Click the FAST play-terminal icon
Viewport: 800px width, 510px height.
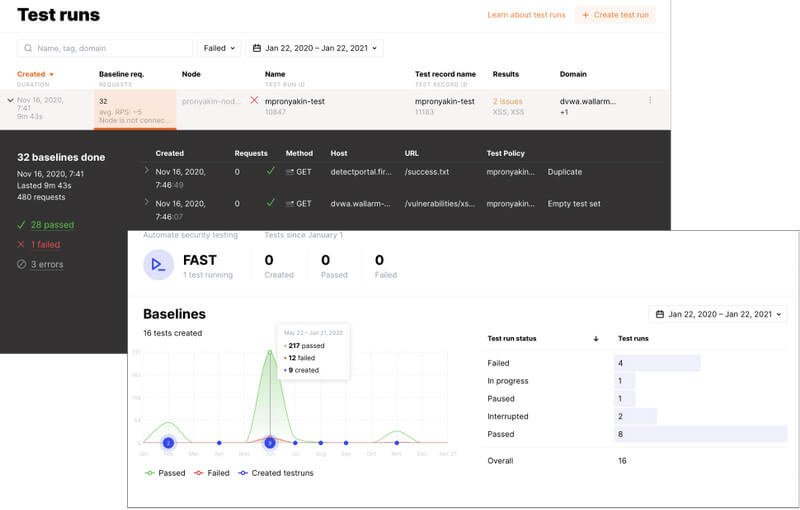[158, 265]
